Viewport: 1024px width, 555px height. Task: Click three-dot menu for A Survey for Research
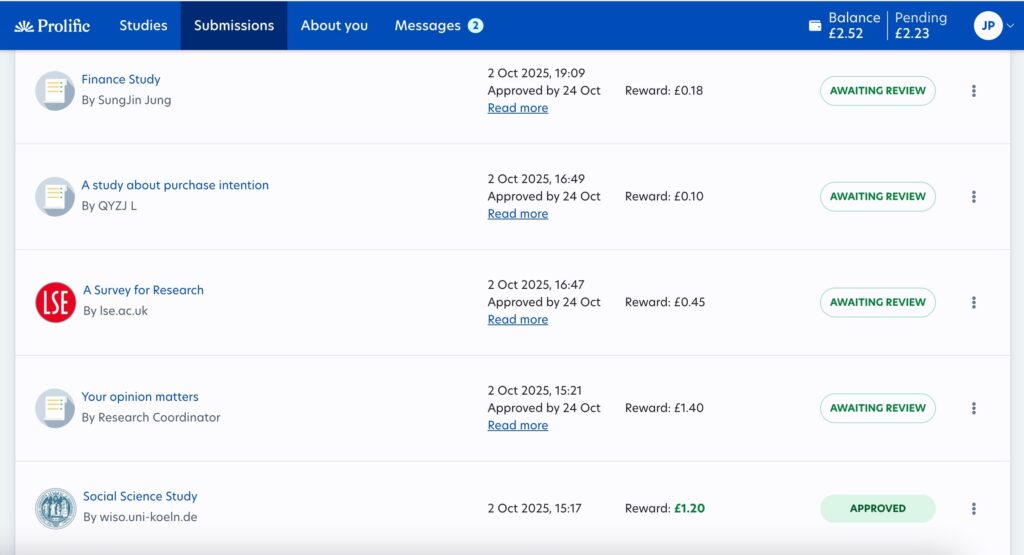(x=973, y=303)
